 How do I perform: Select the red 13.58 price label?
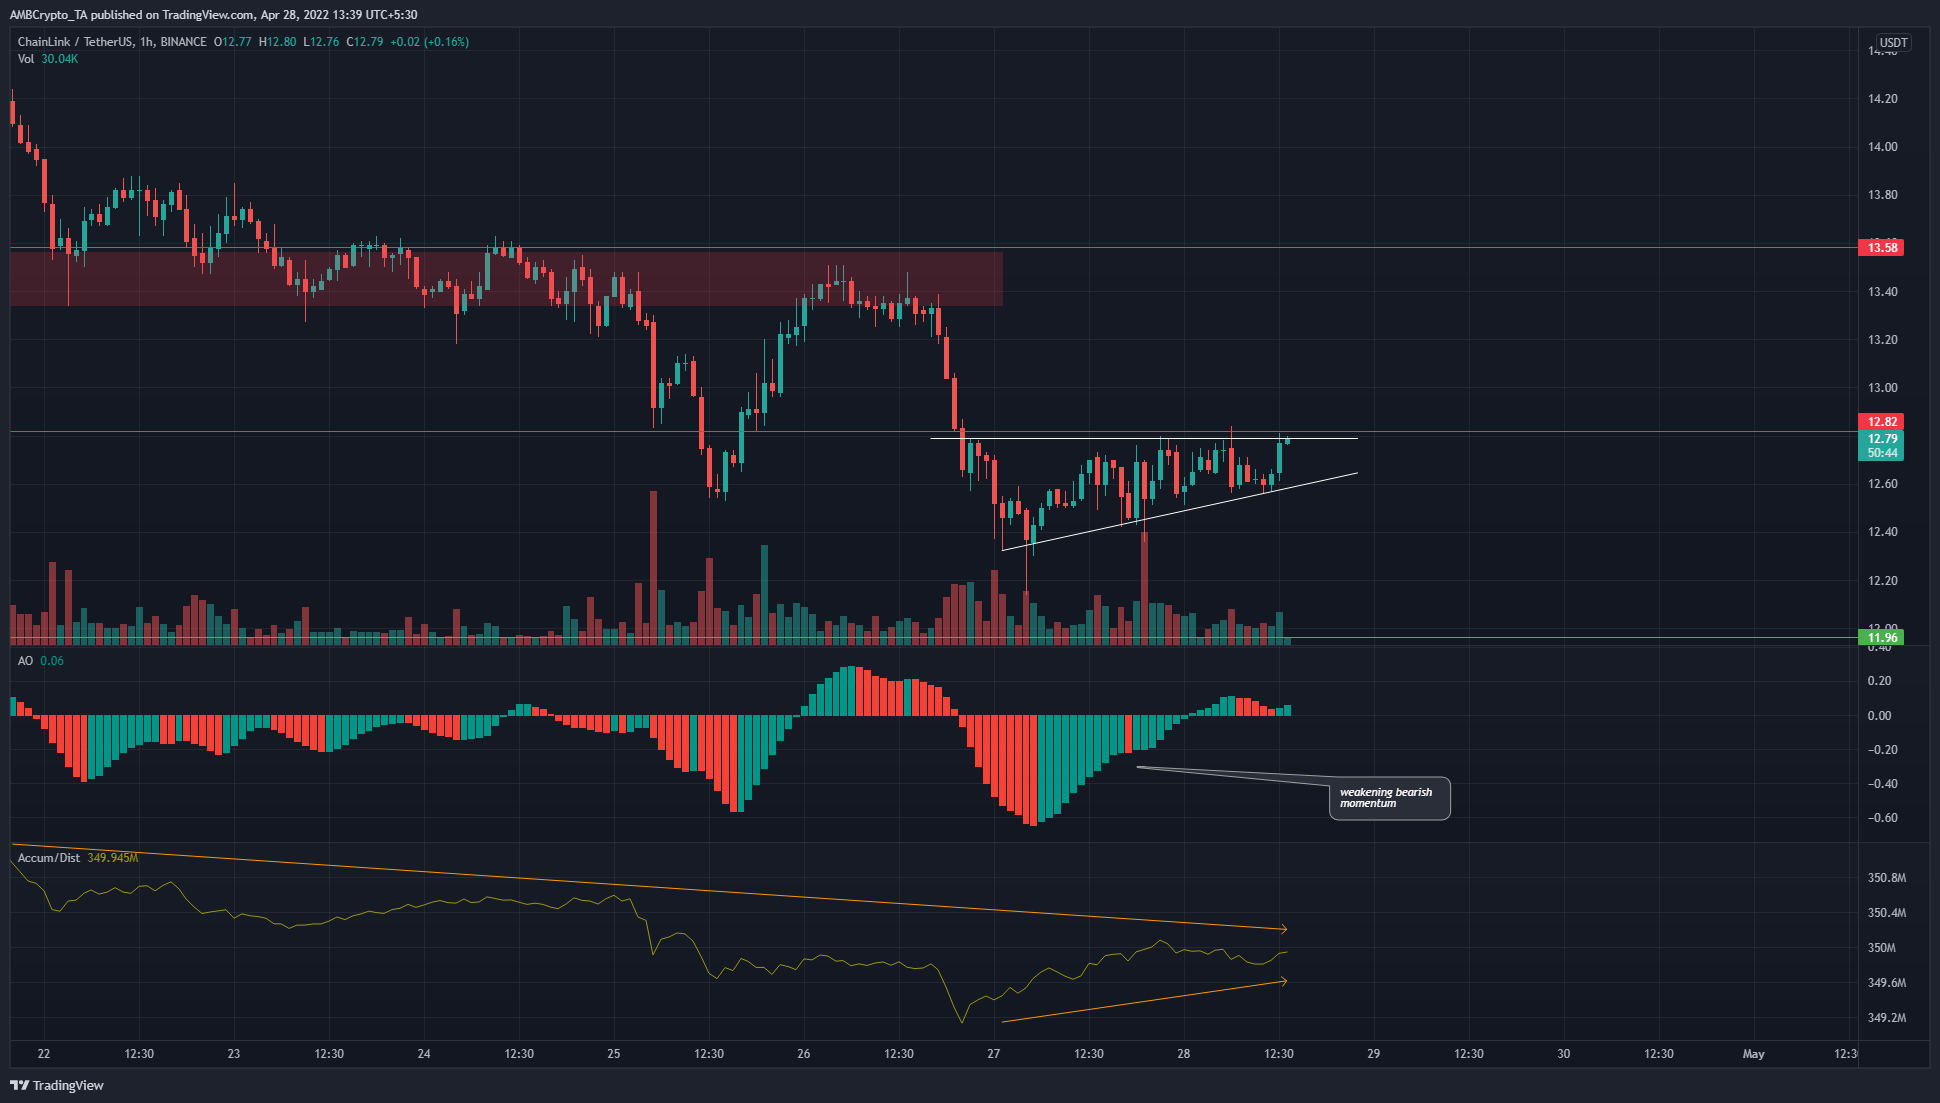pos(1882,247)
